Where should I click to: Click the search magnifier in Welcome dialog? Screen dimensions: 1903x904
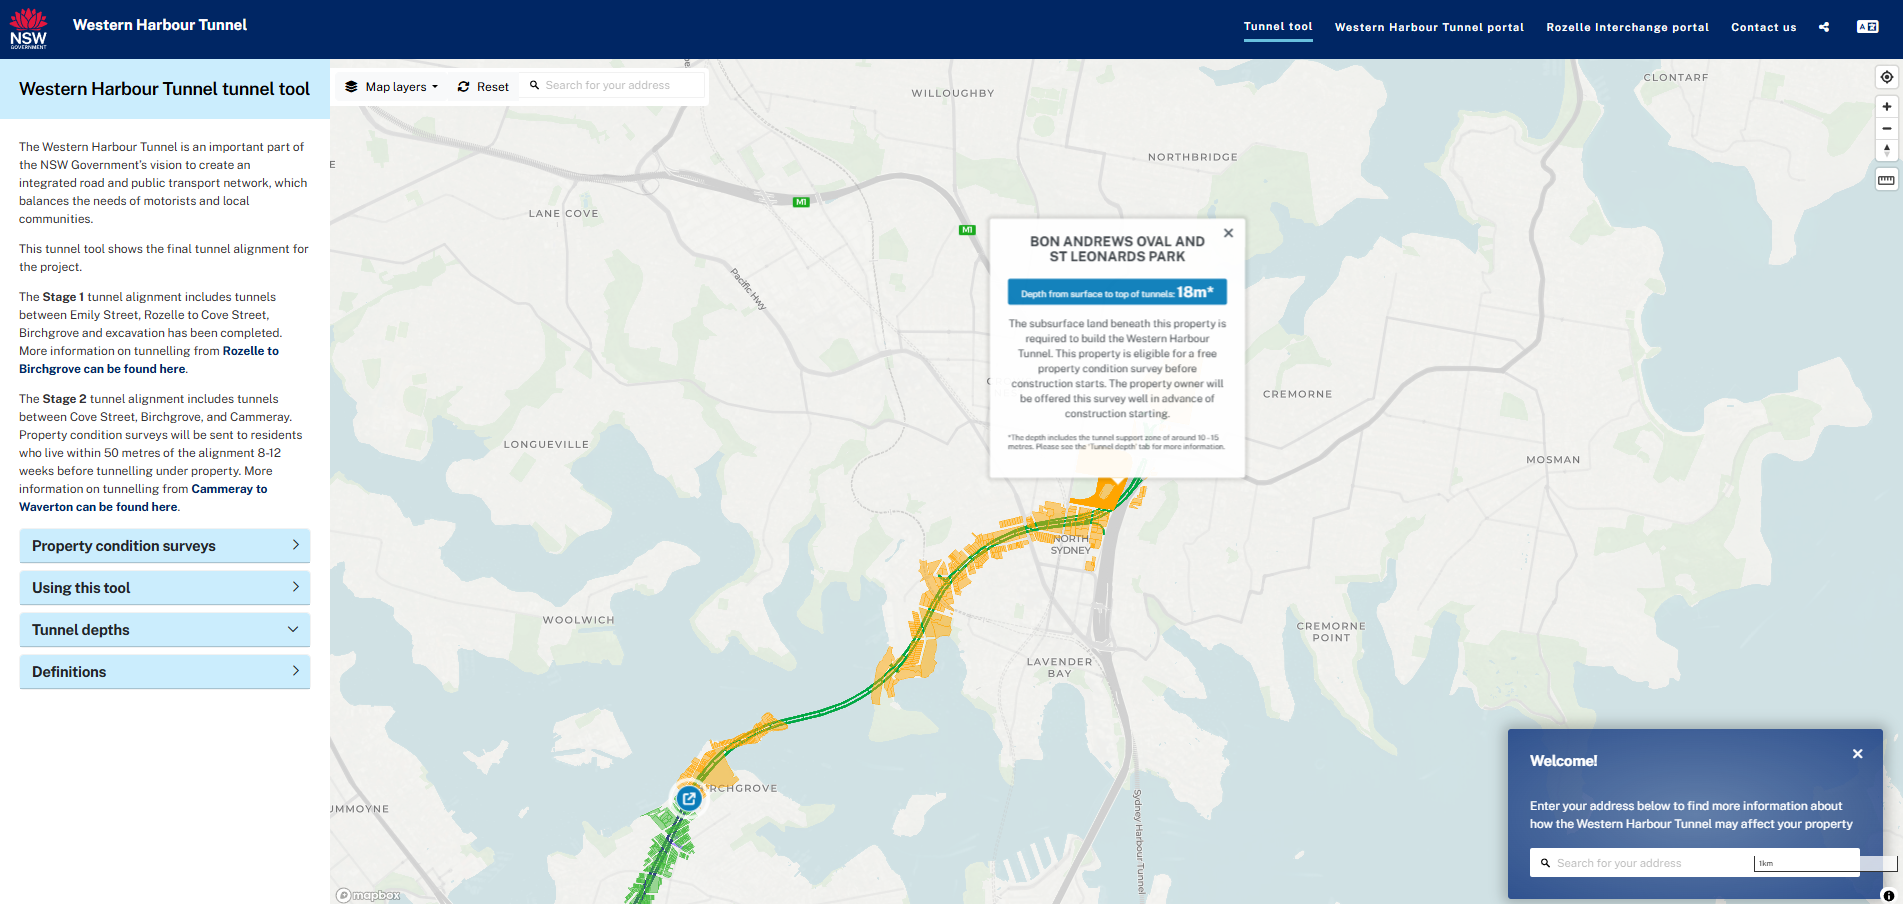click(1545, 863)
